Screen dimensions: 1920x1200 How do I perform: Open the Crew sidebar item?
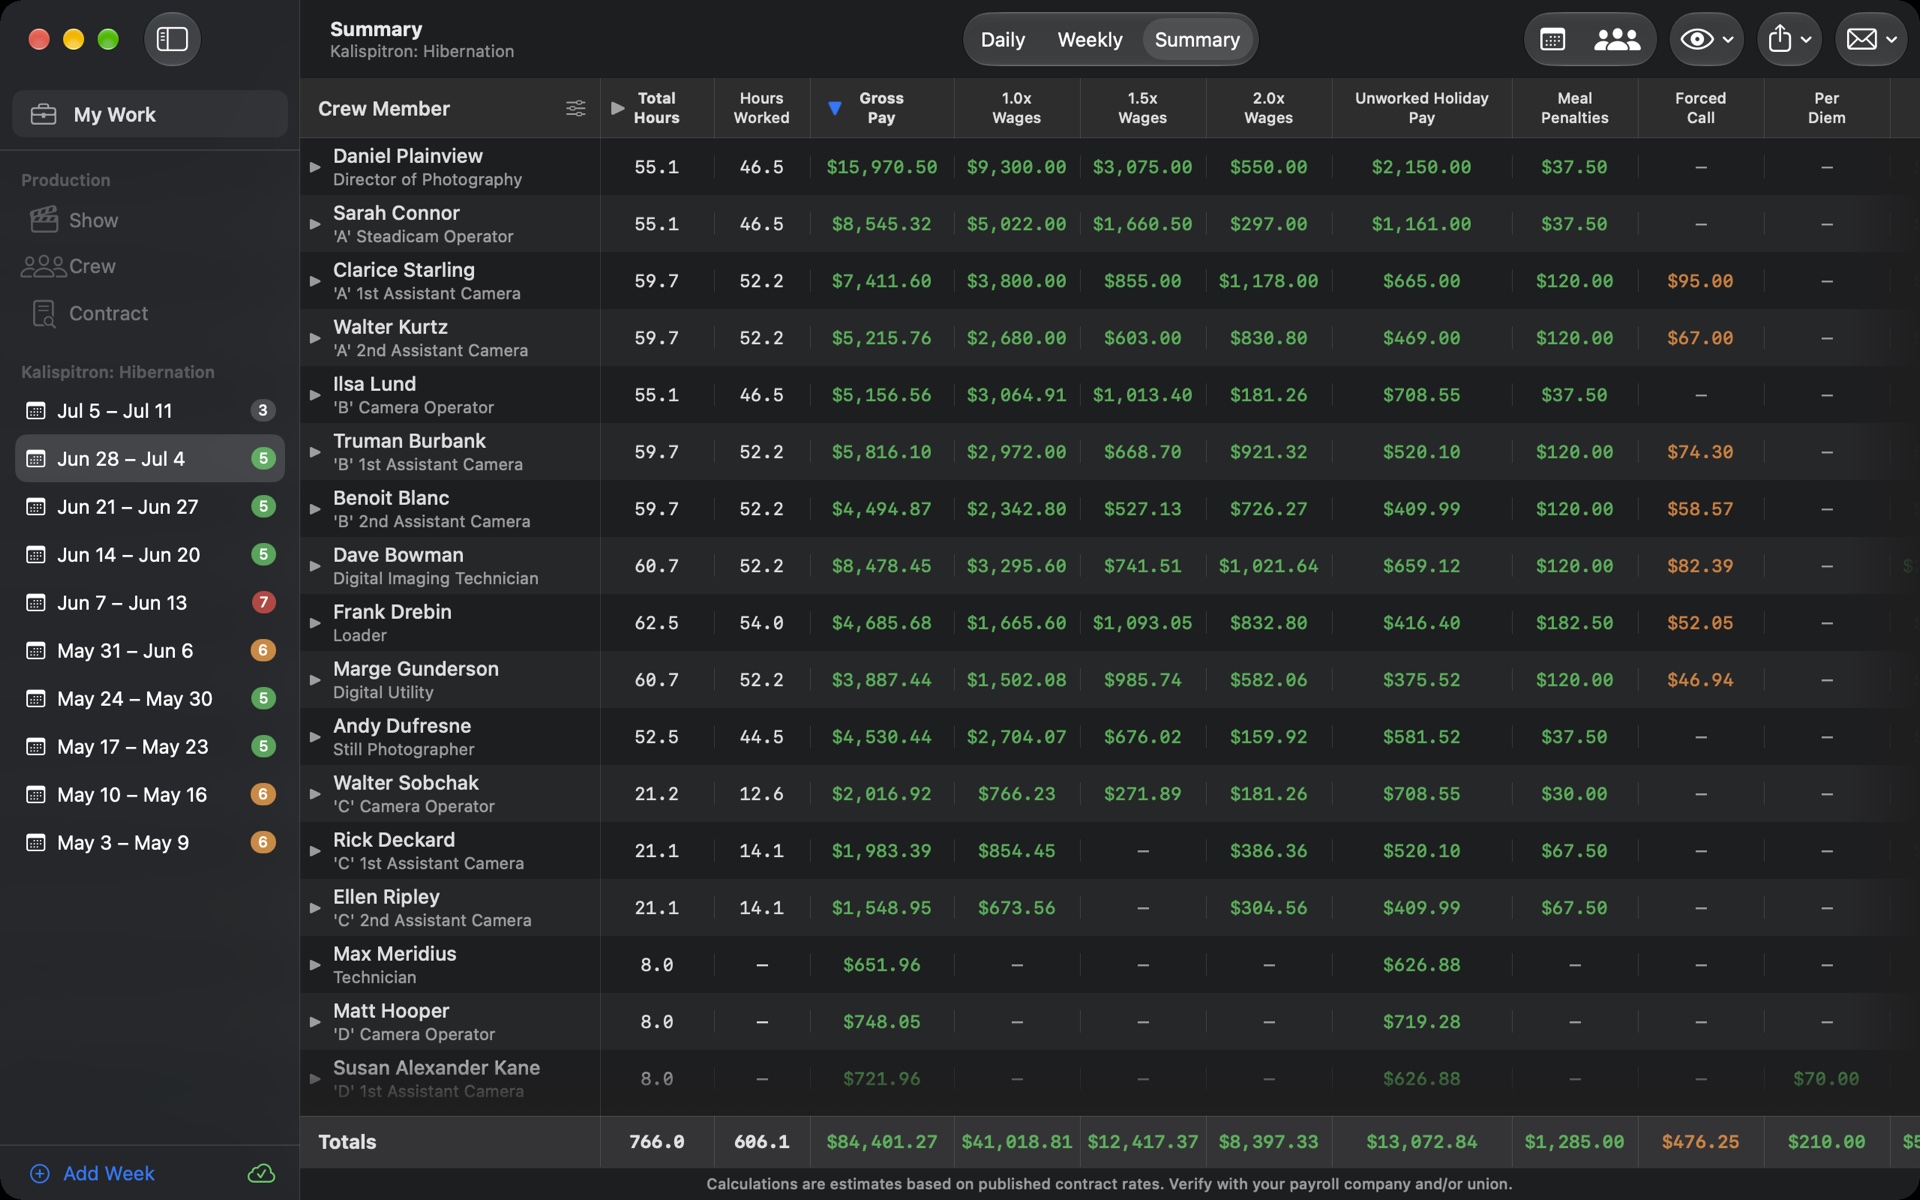pyautogui.click(x=70, y=266)
